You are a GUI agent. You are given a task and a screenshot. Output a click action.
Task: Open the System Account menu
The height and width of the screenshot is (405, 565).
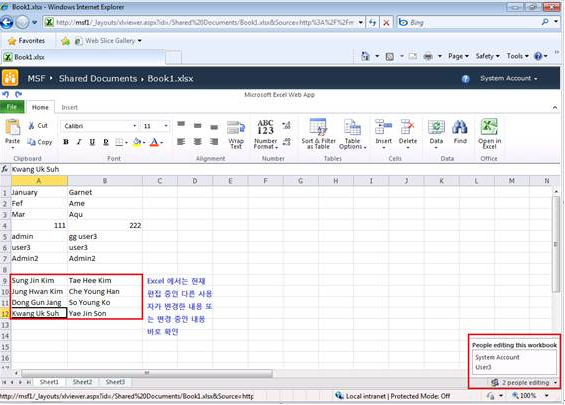pyautogui.click(x=508, y=78)
